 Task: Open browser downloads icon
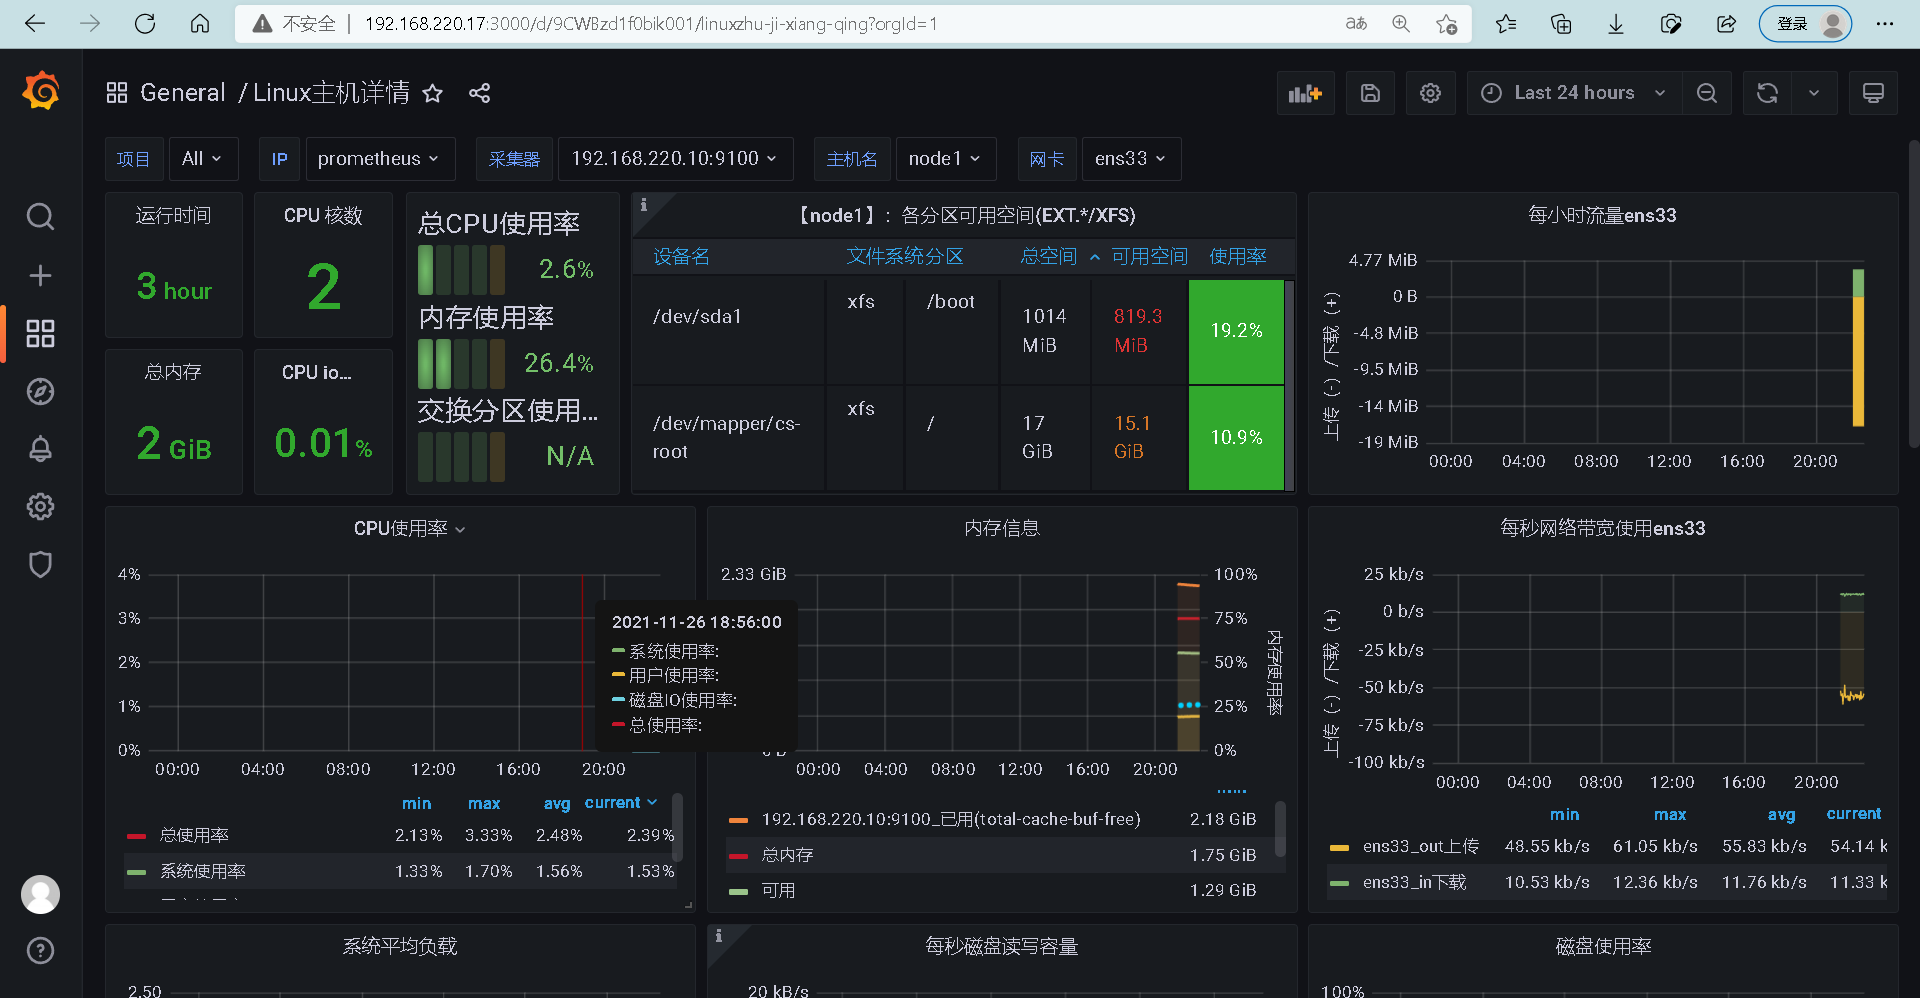pyautogui.click(x=1615, y=24)
